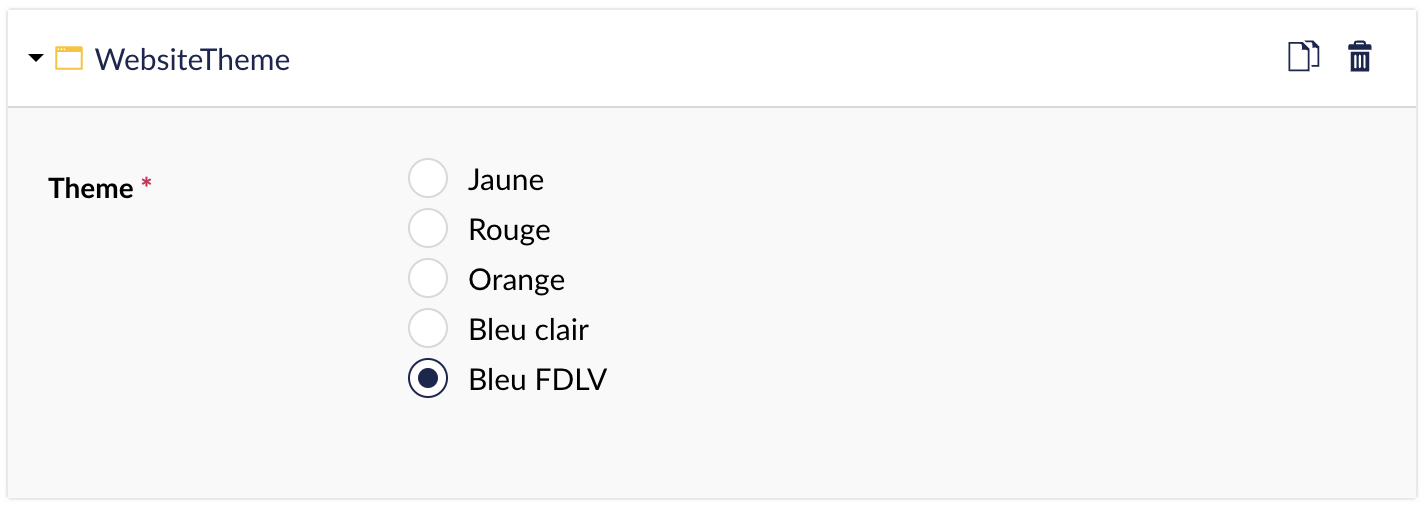Click empty space in the WebsiteTheme header bar
The height and width of the screenshot is (508, 1426).
780,58
